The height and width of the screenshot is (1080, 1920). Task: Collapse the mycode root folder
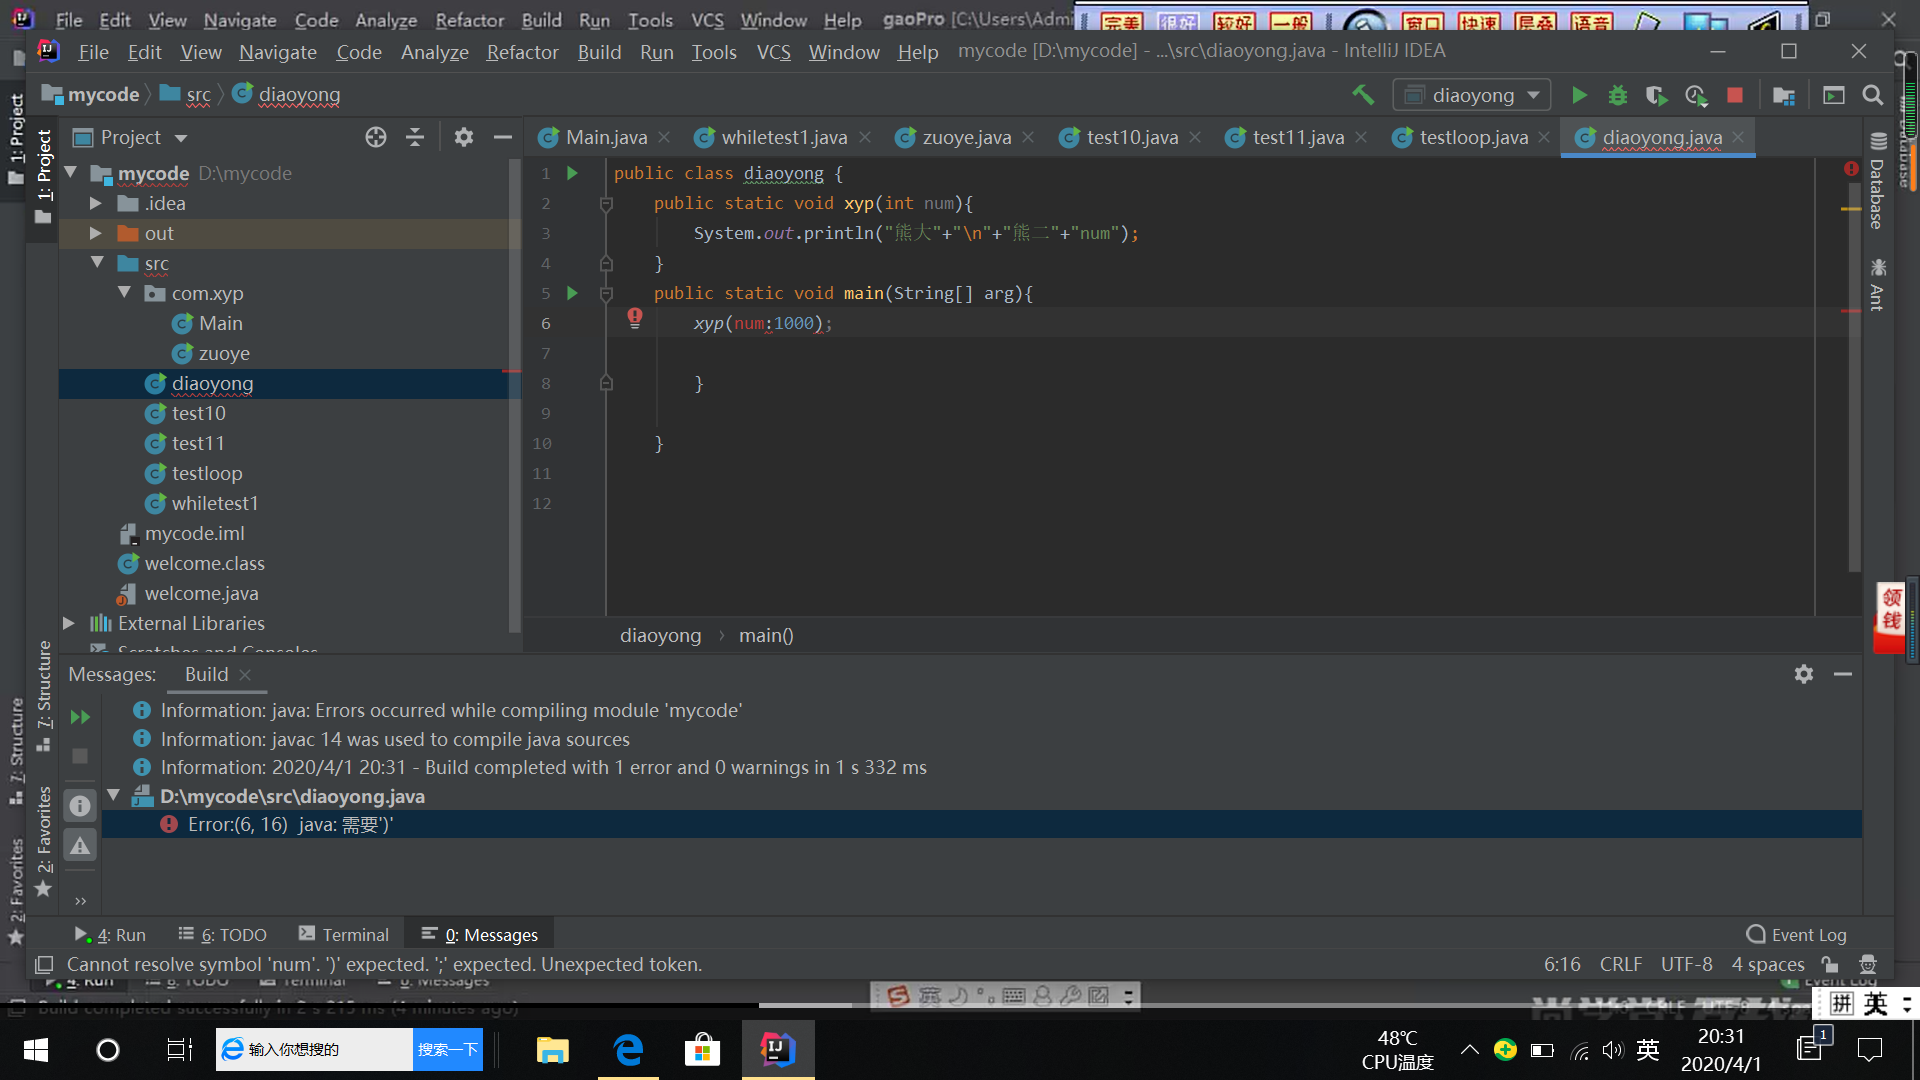71,173
